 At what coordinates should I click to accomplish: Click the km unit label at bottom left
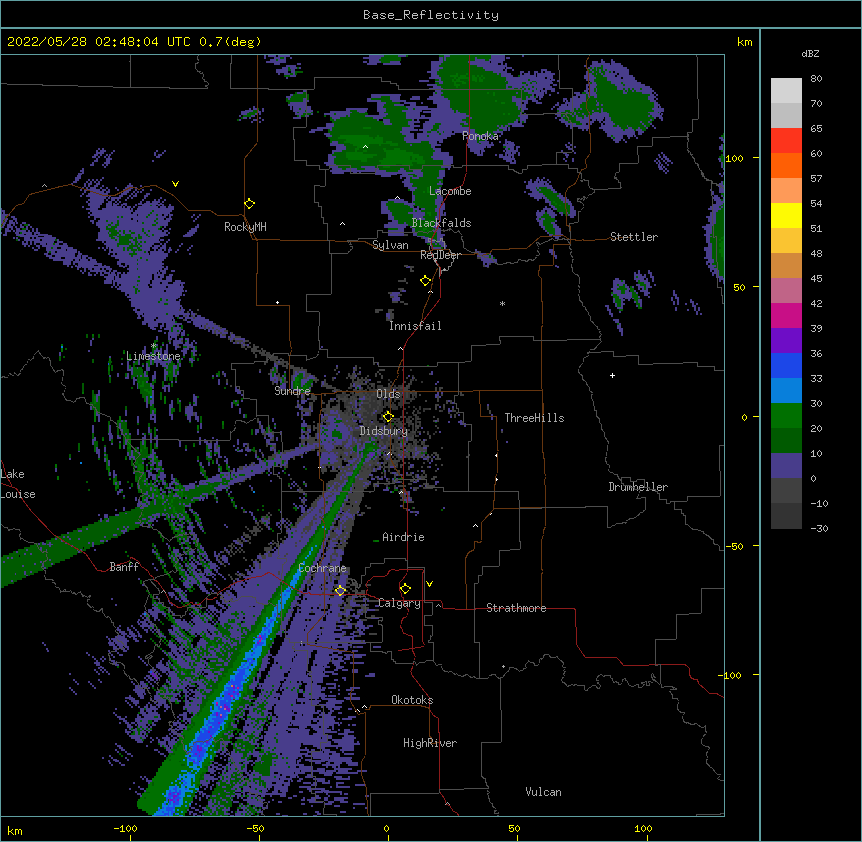click(15, 831)
